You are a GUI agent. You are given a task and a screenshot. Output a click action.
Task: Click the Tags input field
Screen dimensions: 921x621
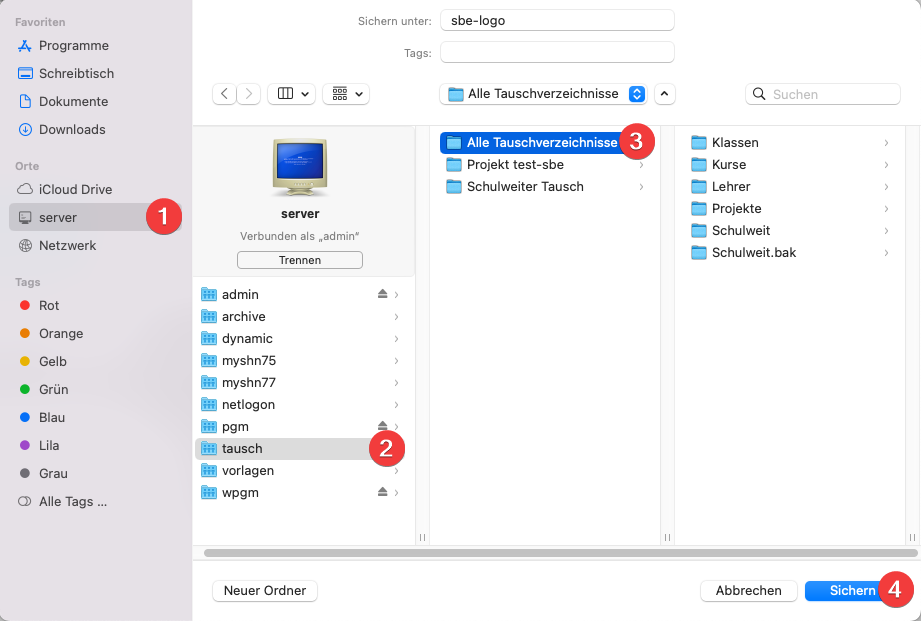tap(557, 52)
